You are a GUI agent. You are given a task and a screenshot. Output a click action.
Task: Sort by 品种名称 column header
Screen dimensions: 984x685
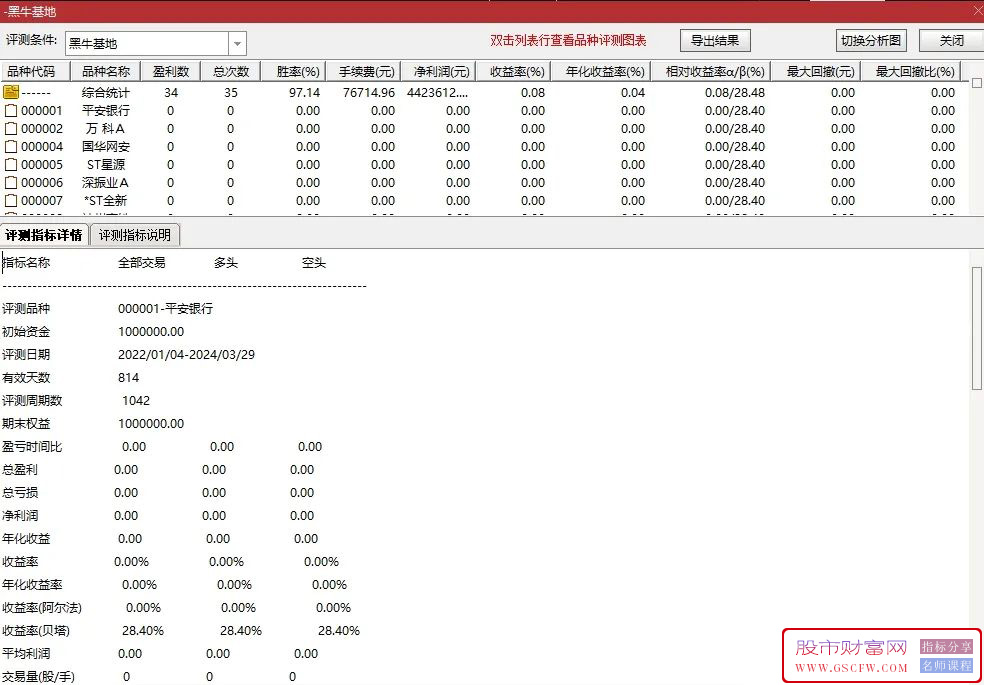coord(105,72)
